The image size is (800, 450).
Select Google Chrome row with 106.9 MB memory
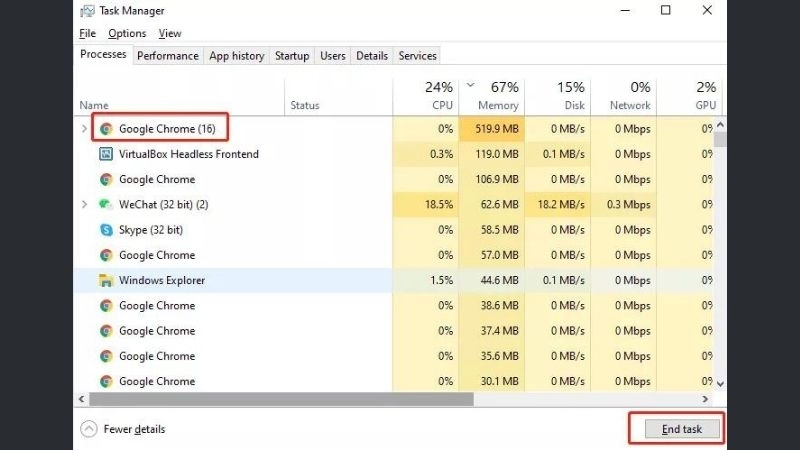point(393,179)
